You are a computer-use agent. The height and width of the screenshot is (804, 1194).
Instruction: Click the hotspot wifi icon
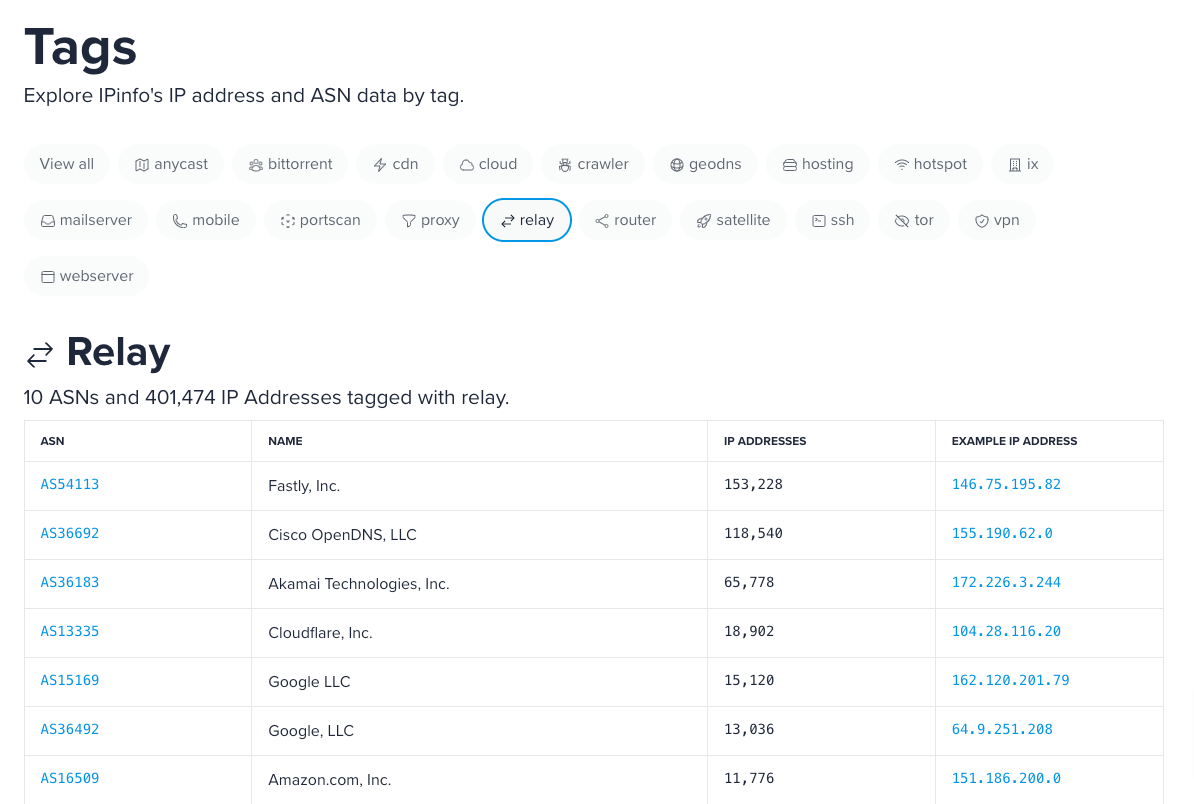(x=902, y=165)
